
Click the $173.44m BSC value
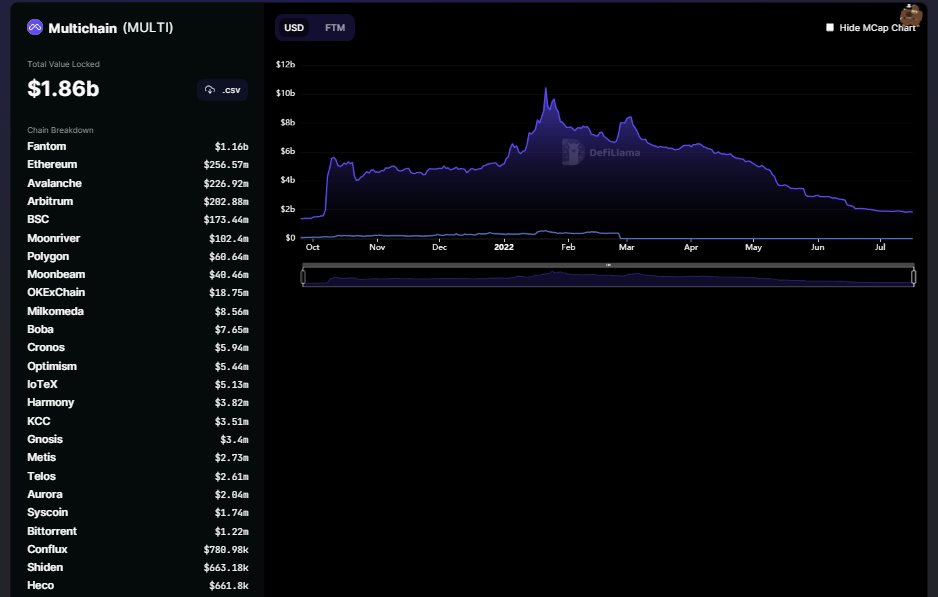tap(226, 220)
